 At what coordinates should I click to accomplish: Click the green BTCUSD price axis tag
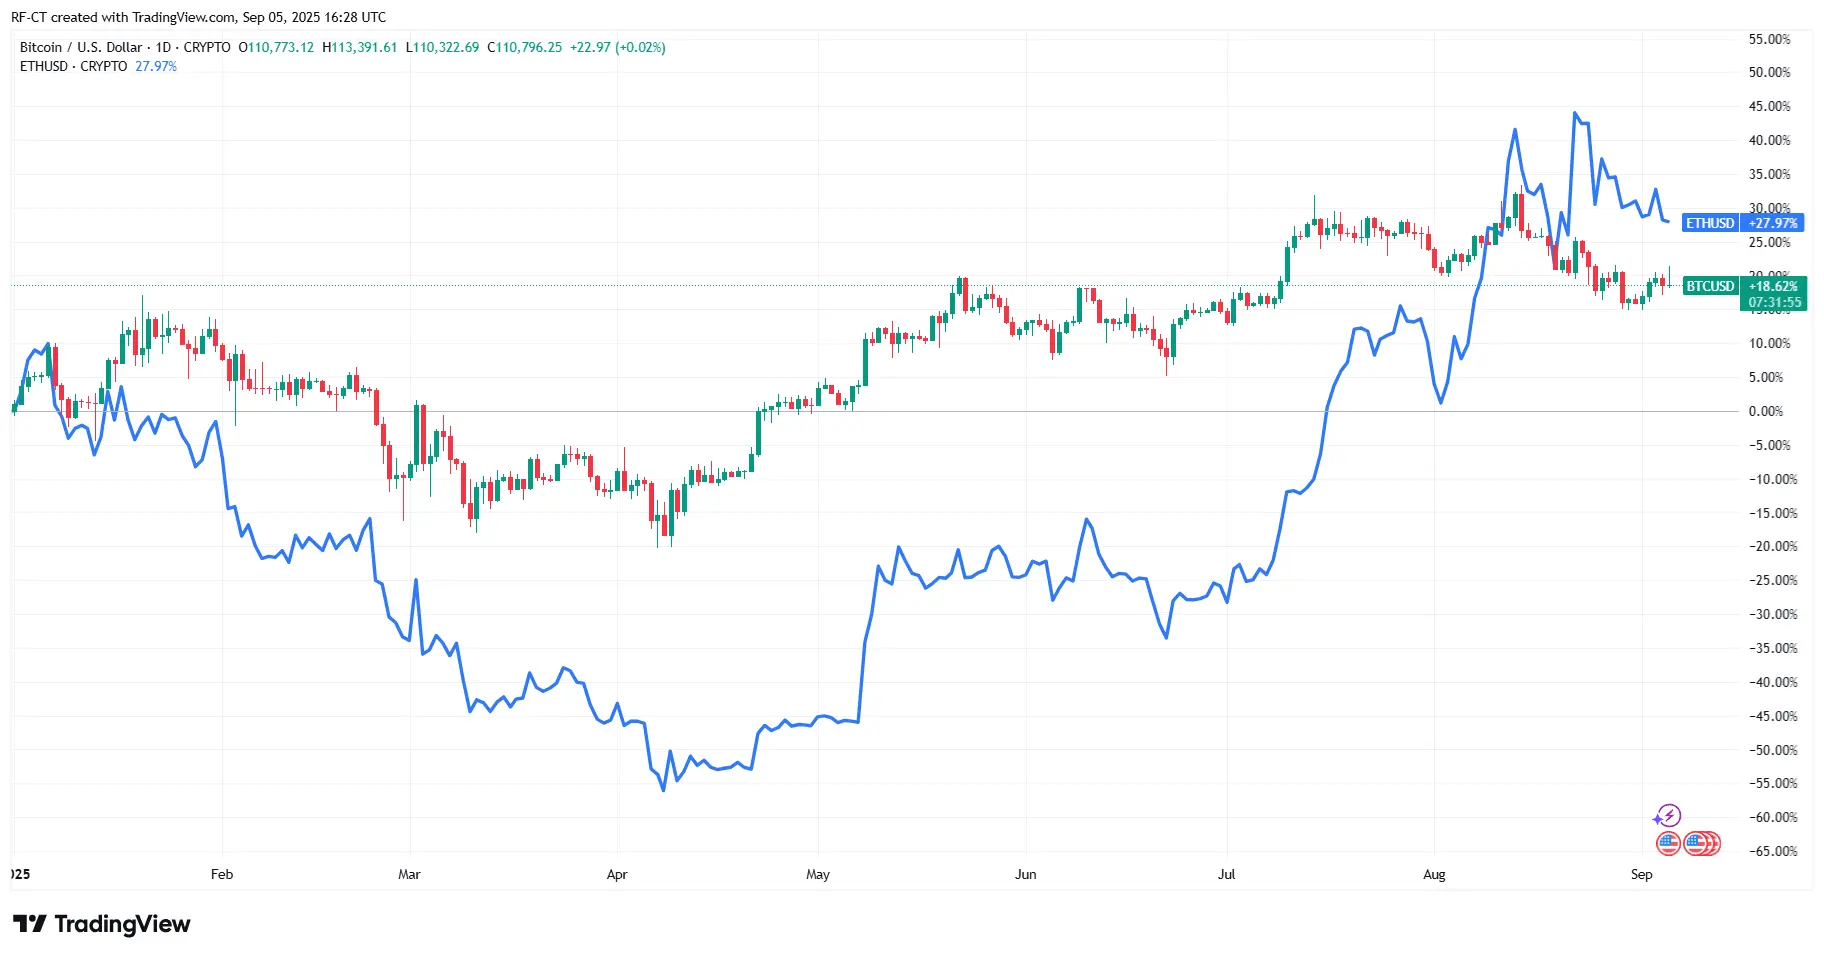(1710, 286)
